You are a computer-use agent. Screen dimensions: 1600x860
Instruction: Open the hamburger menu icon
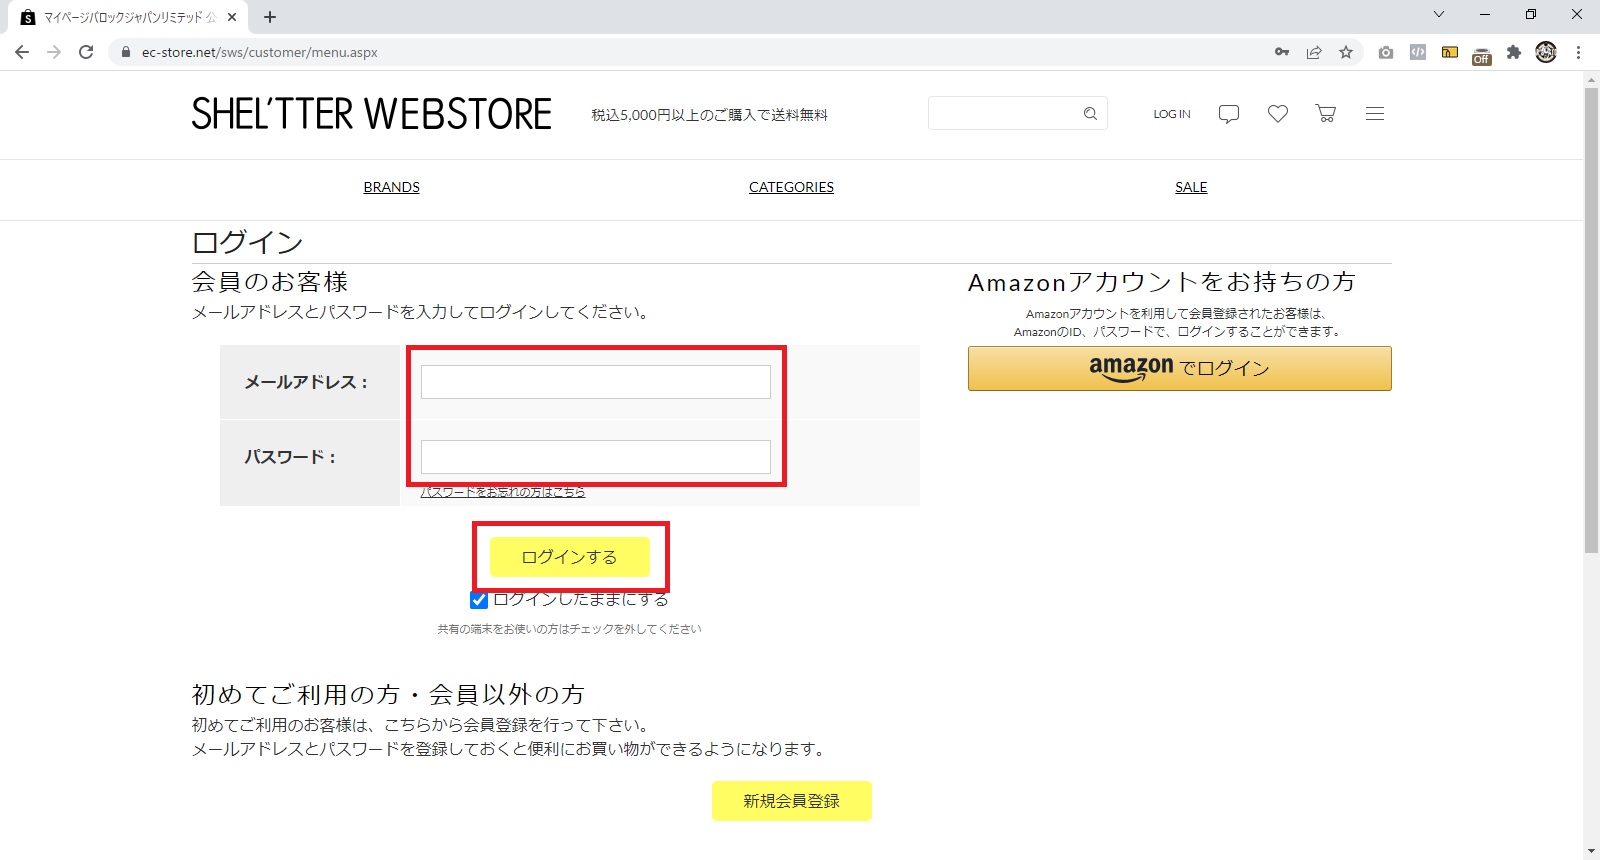point(1375,114)
